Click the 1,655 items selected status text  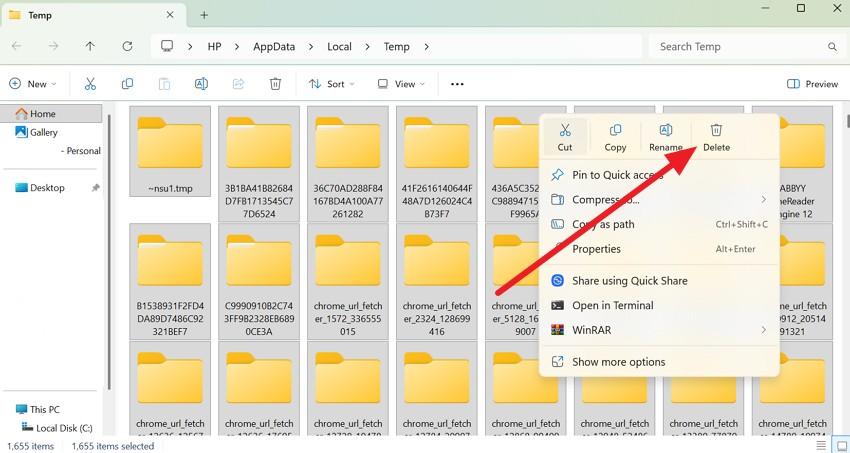point(113,446)
